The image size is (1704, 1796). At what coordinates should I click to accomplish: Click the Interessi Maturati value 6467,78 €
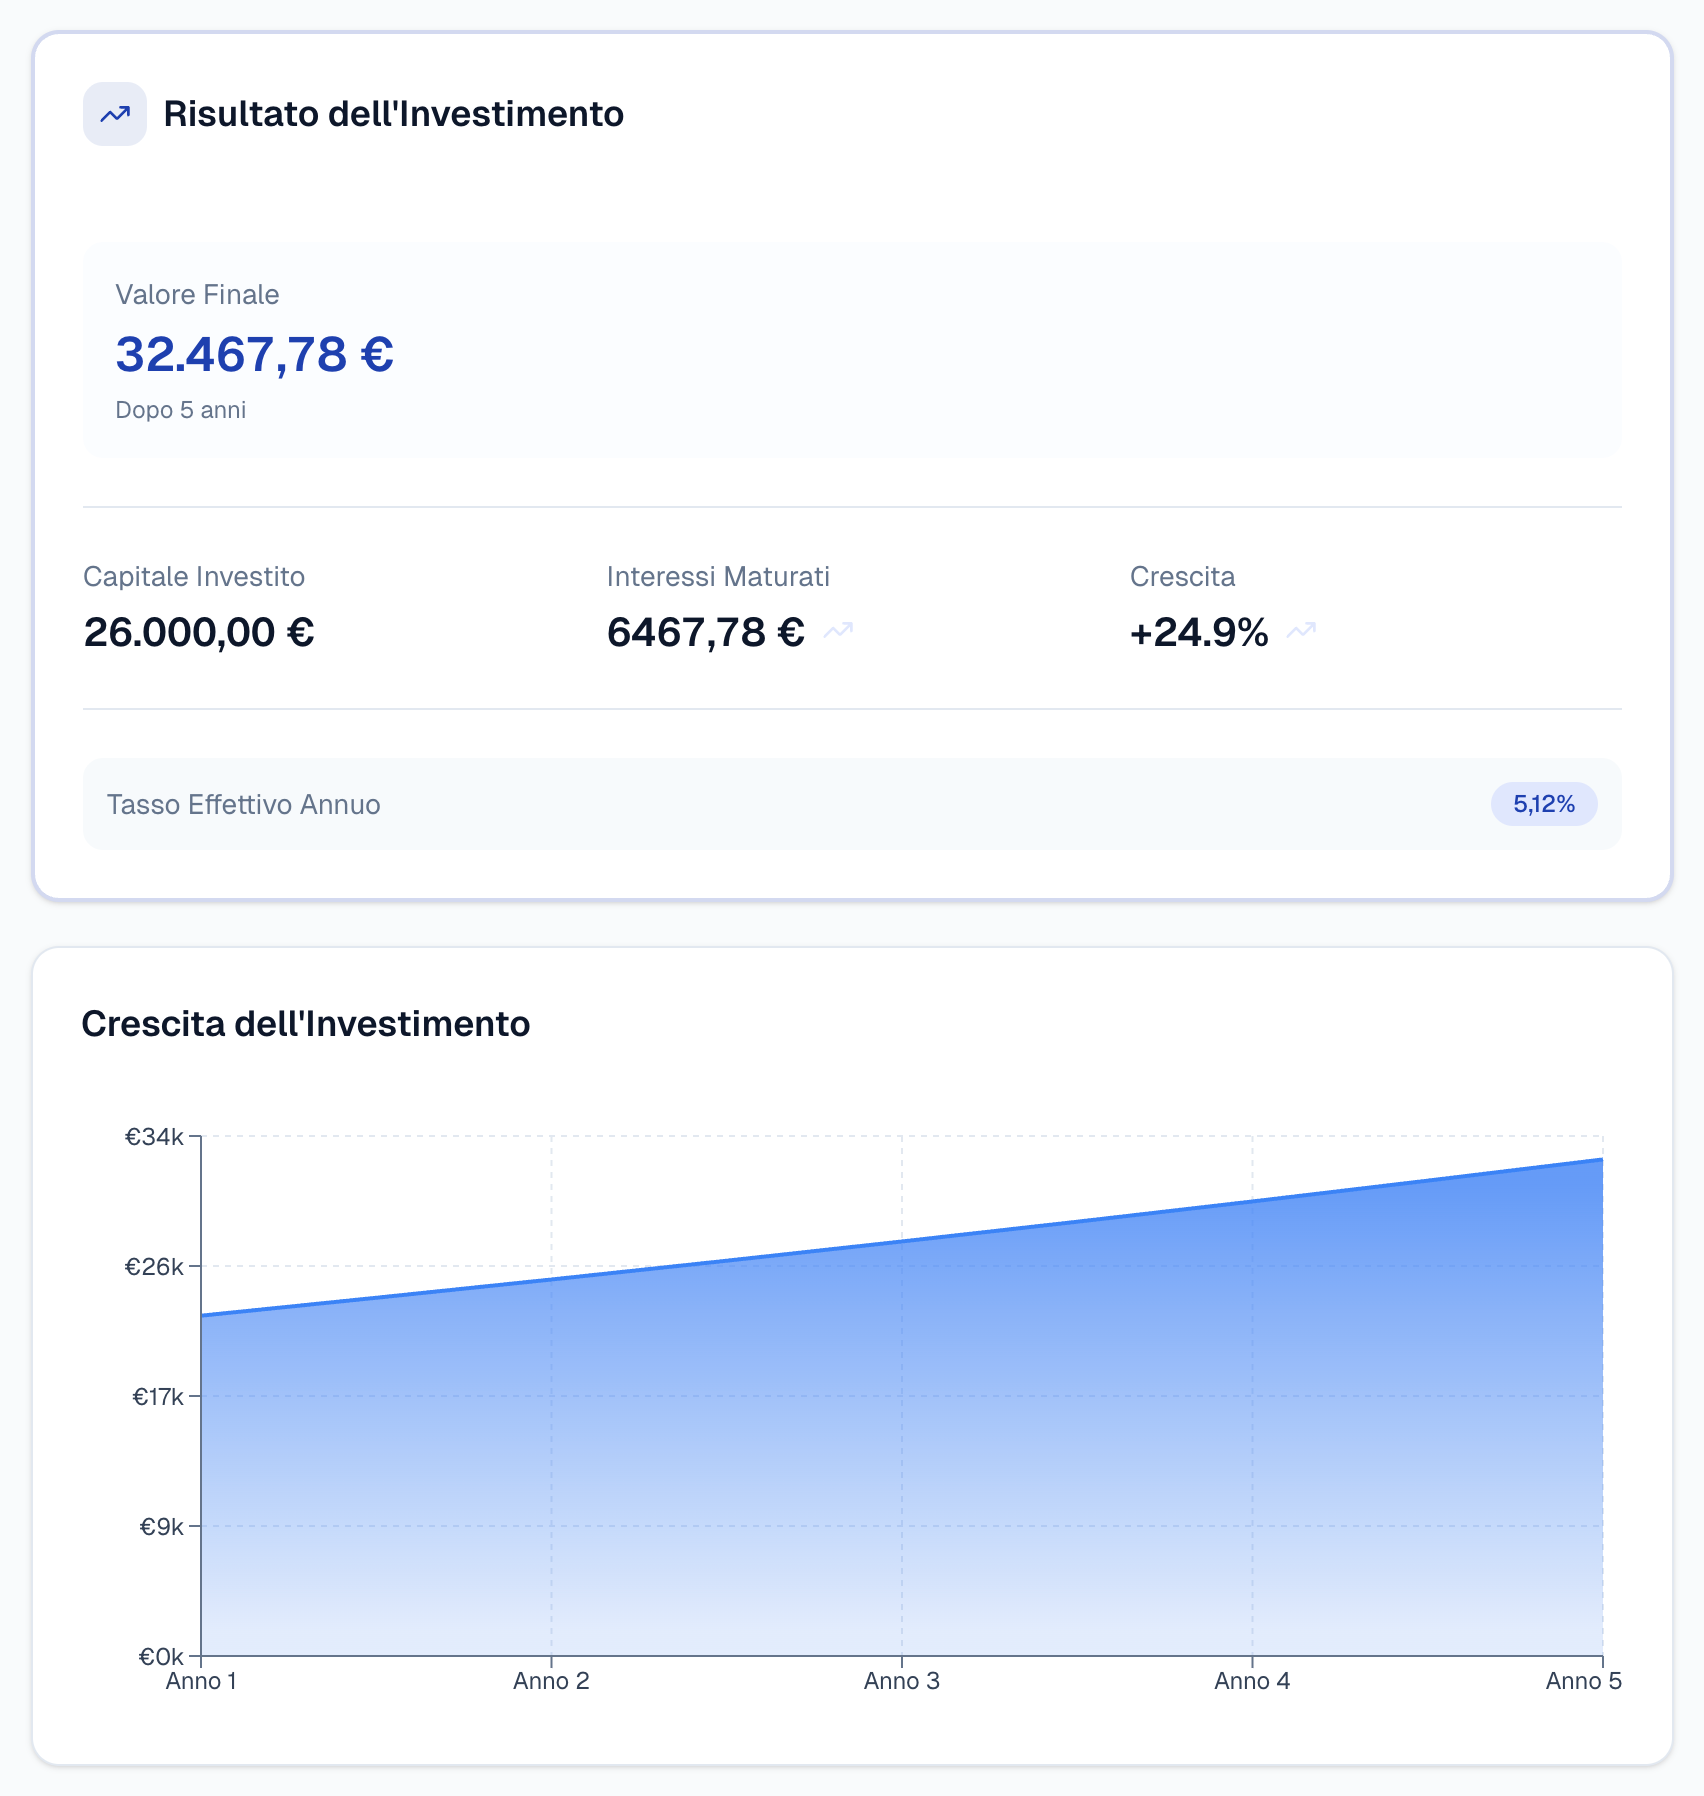tap(705, 632)
